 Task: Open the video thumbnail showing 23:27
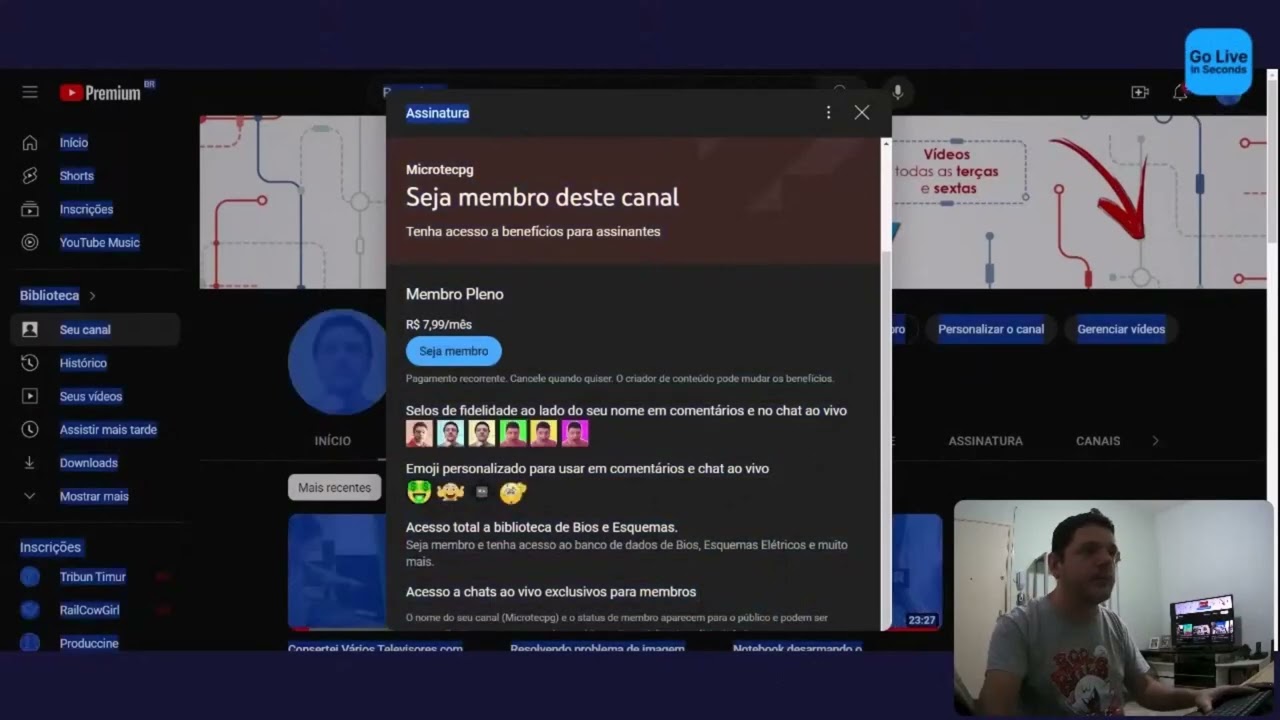click(917, 572)
